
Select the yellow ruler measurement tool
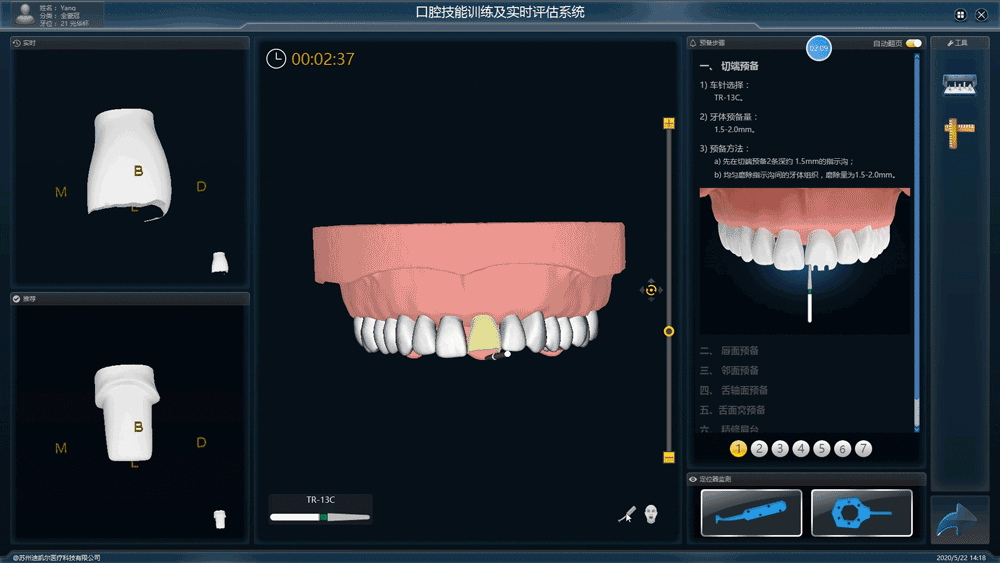tap(959, 131)
